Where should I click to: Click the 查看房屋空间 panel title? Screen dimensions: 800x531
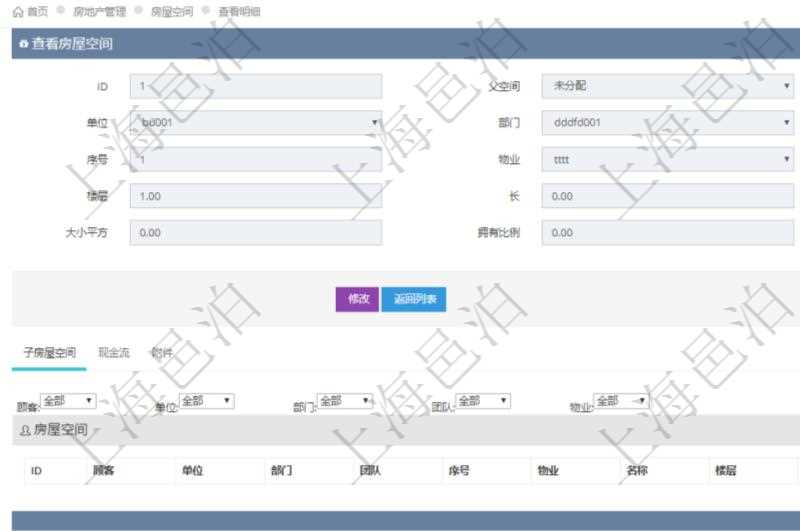[x=72, y=44]
